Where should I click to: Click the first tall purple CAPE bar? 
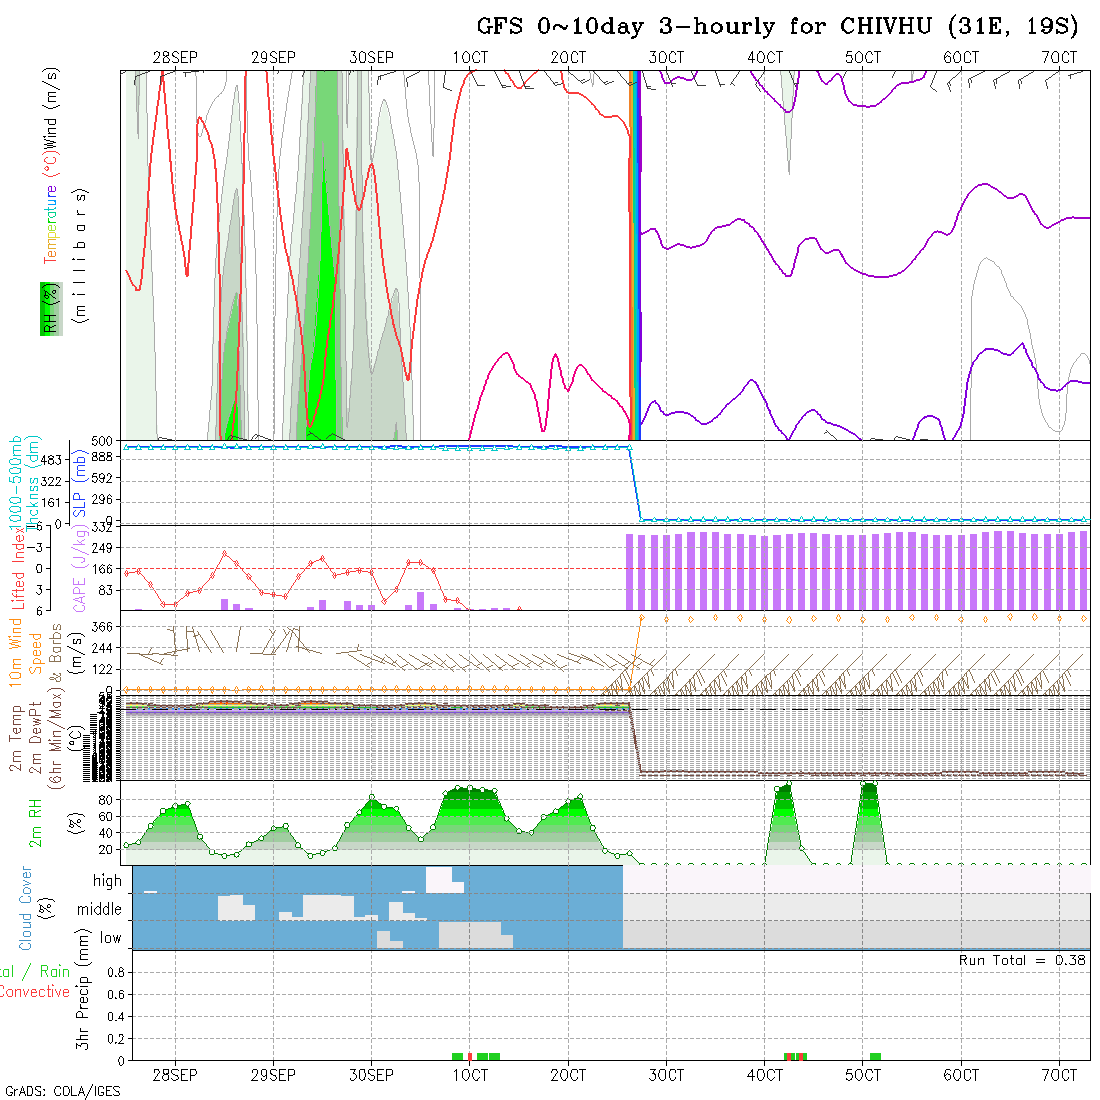pyautogui.click(x=630, y=572)
